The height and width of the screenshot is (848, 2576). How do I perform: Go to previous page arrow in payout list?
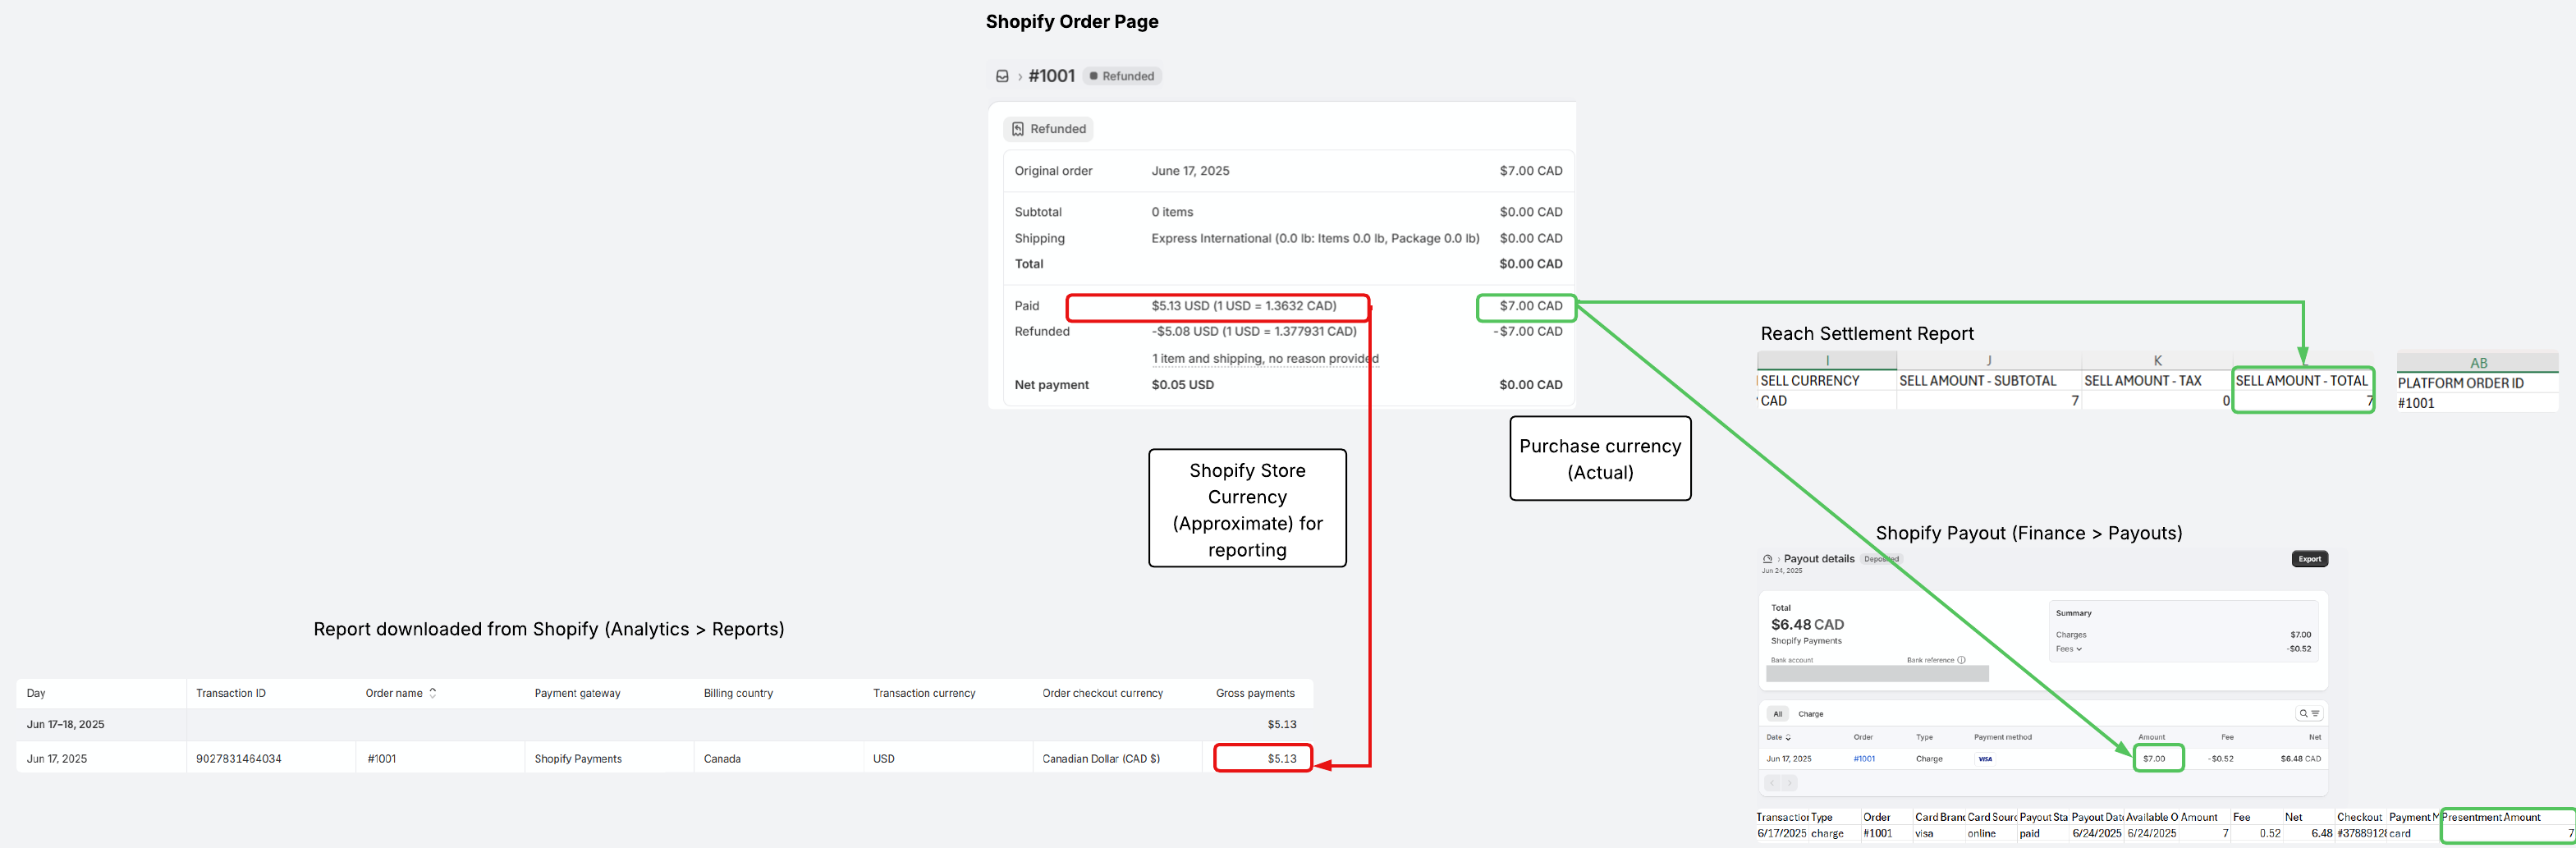coord(1772,783)
